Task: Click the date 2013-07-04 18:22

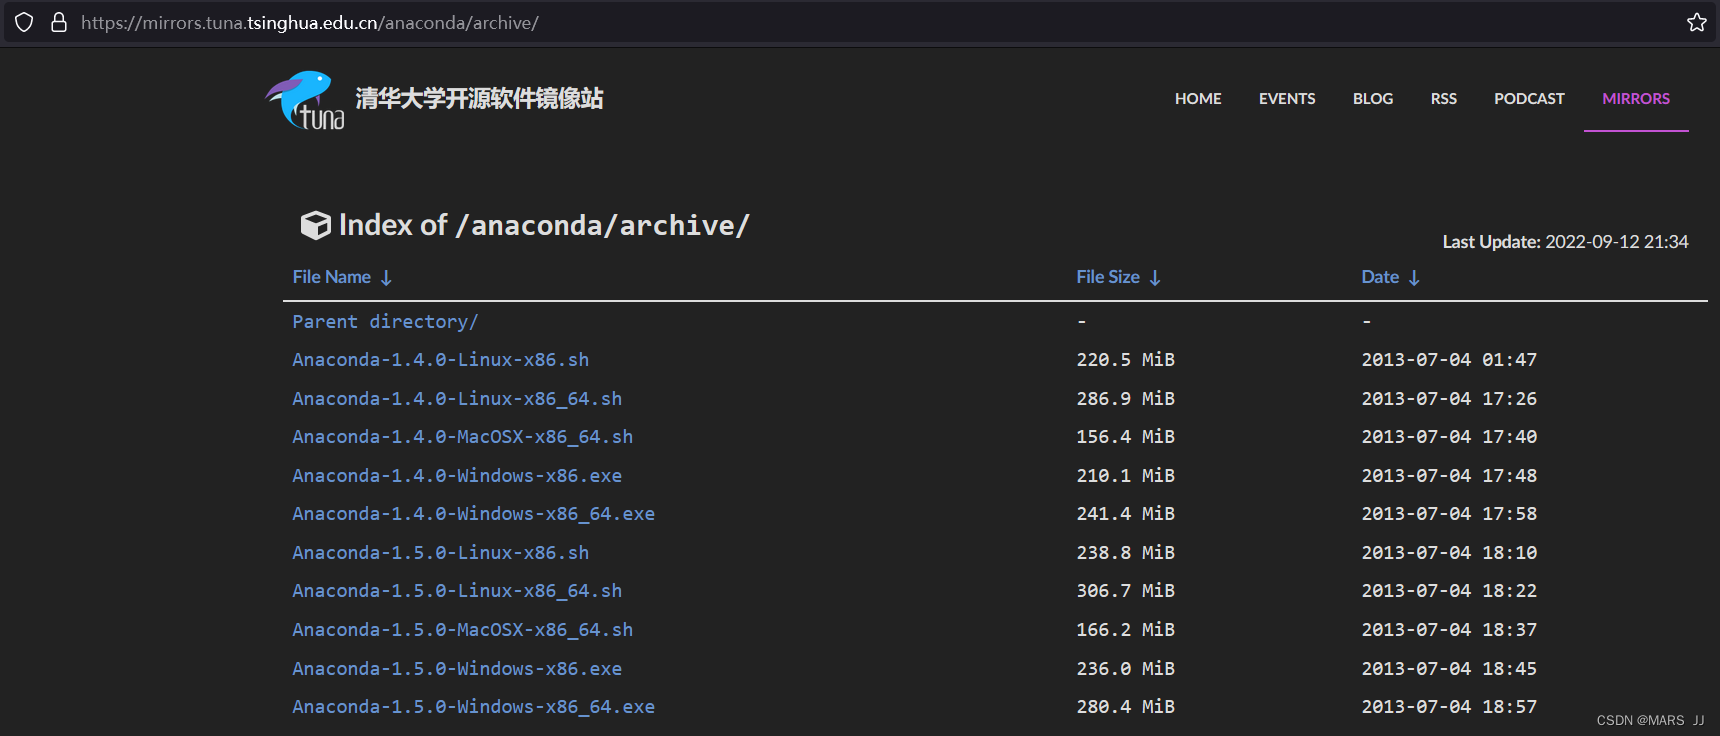Action: pos(1449,591)
